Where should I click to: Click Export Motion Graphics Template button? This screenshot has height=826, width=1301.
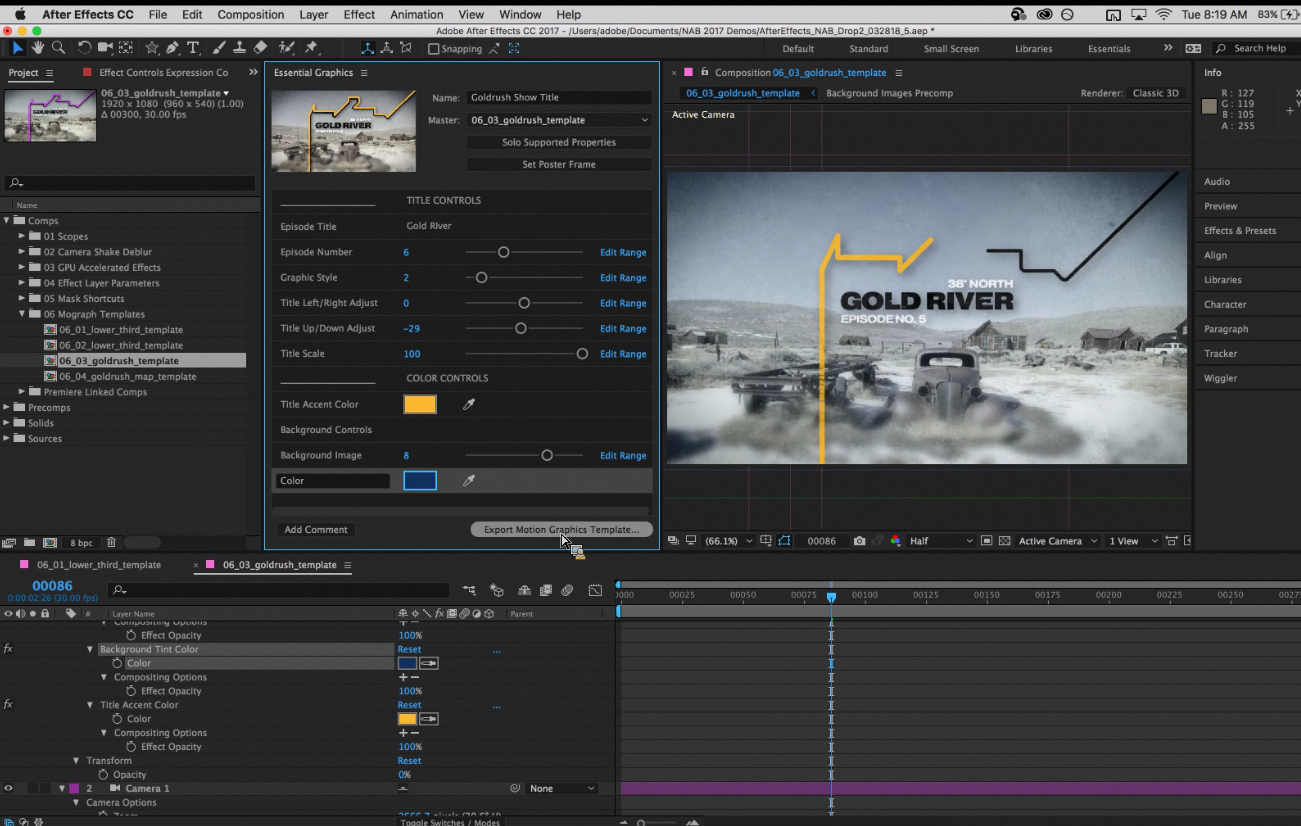click(561, 530)
